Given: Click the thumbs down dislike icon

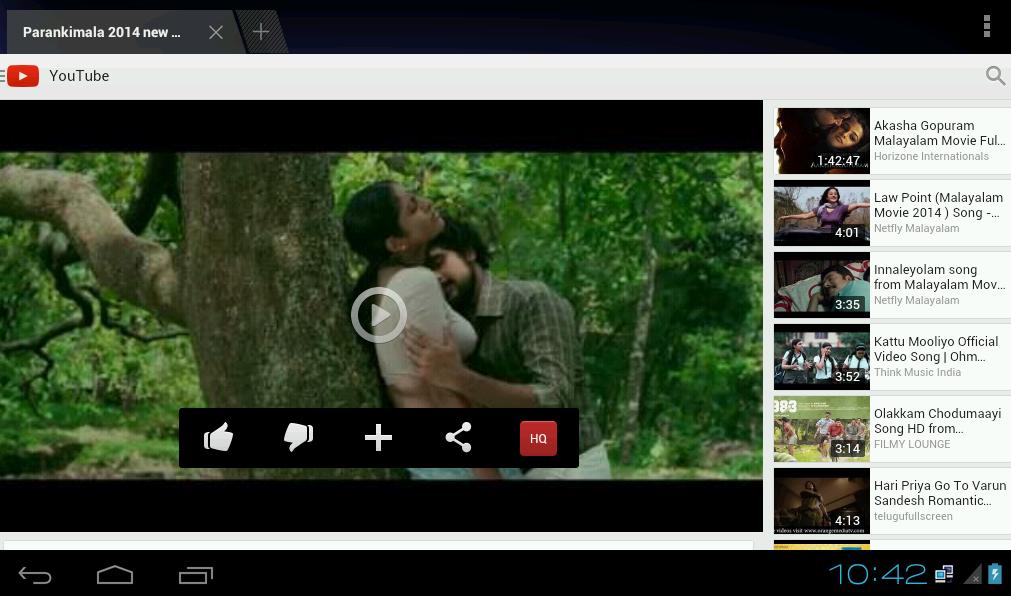Looking at the screenshot, I should coord(299,437).
